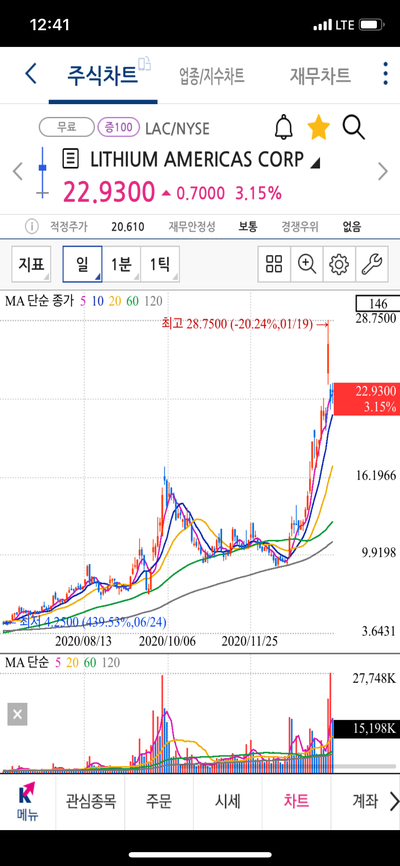Viewport: 400px width, 866px height.
Task: Open 시세 bottom tab
Action: pyautogui.click(x=228, y=801)
